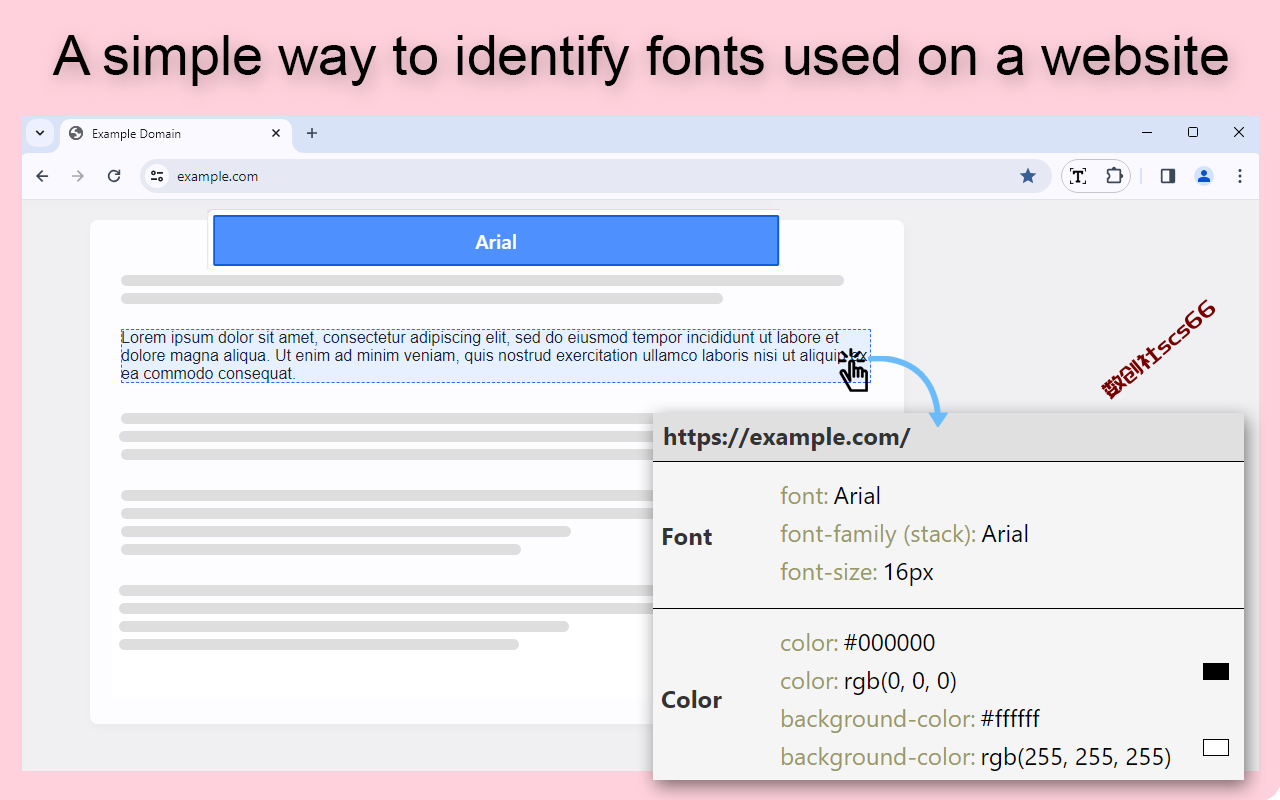Focus the example.com address bar
The height and width of the screenshot is (800, 1280).
595,176
